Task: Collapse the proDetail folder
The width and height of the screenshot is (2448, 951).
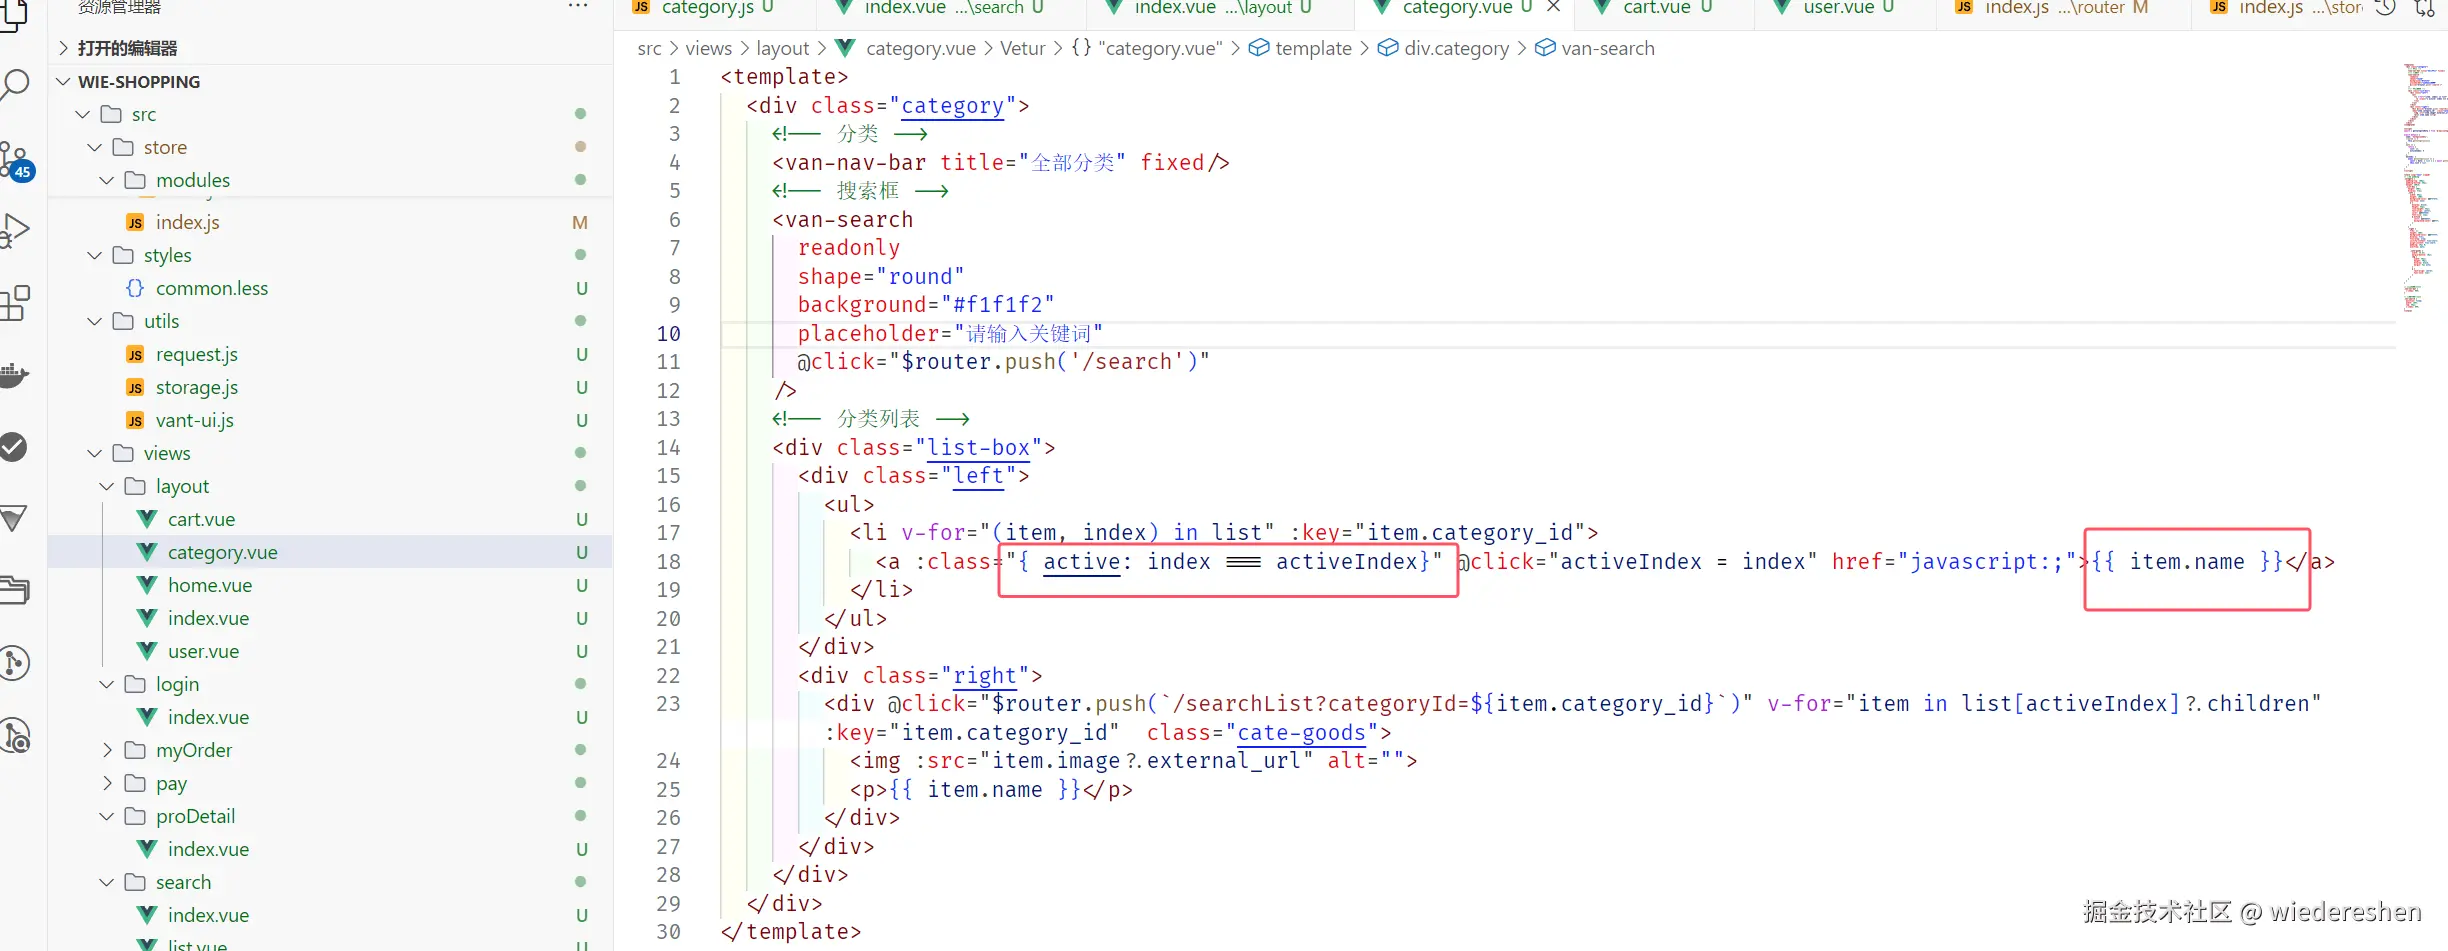Action: [x=107, y=816]
